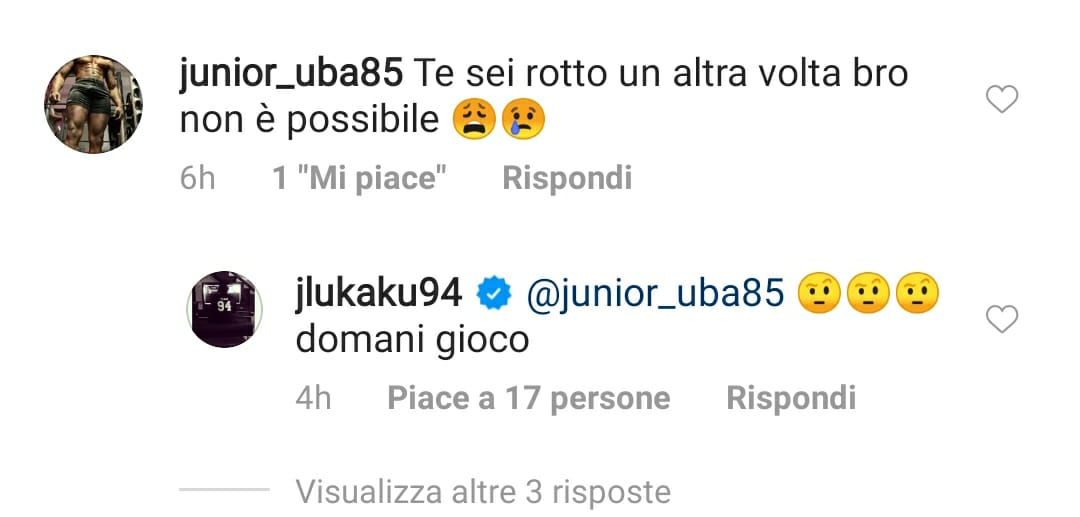Click the blue verified badge next to jlukaku94
1080x517 pixels.
(494, 295)
